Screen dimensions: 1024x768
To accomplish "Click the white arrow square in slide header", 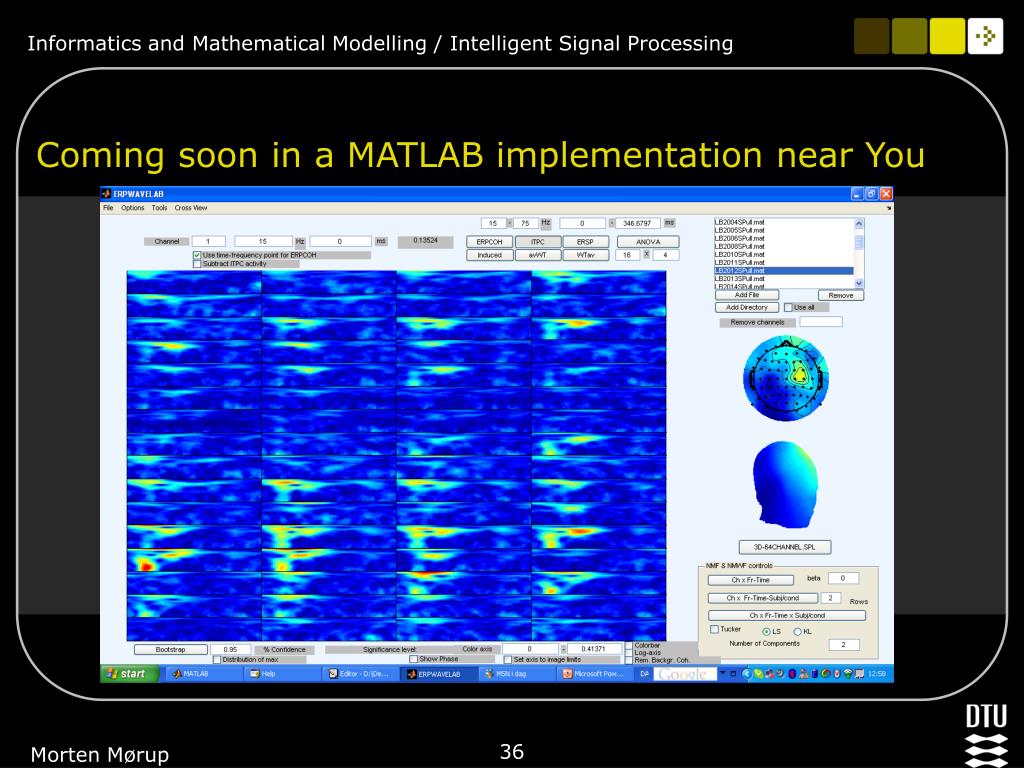I will (x=985, y=36).
